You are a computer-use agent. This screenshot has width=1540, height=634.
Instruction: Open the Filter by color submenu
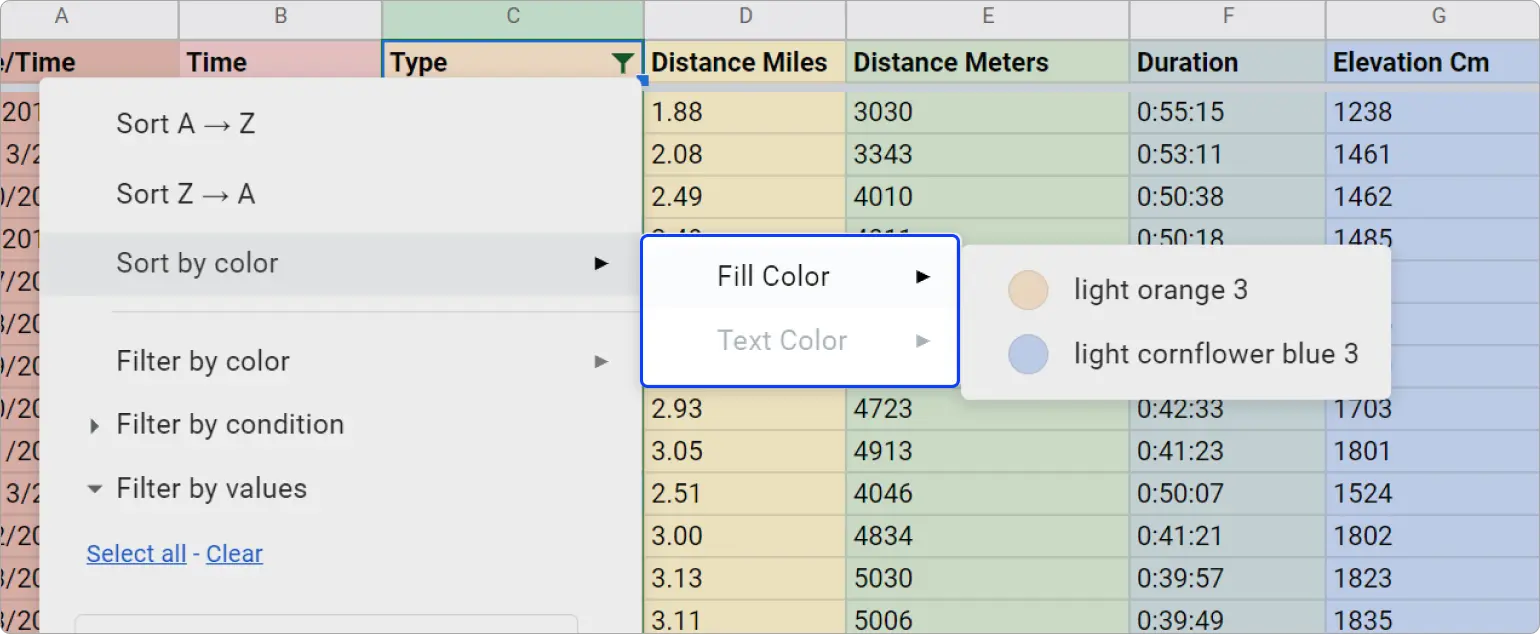tap(203, 362)
